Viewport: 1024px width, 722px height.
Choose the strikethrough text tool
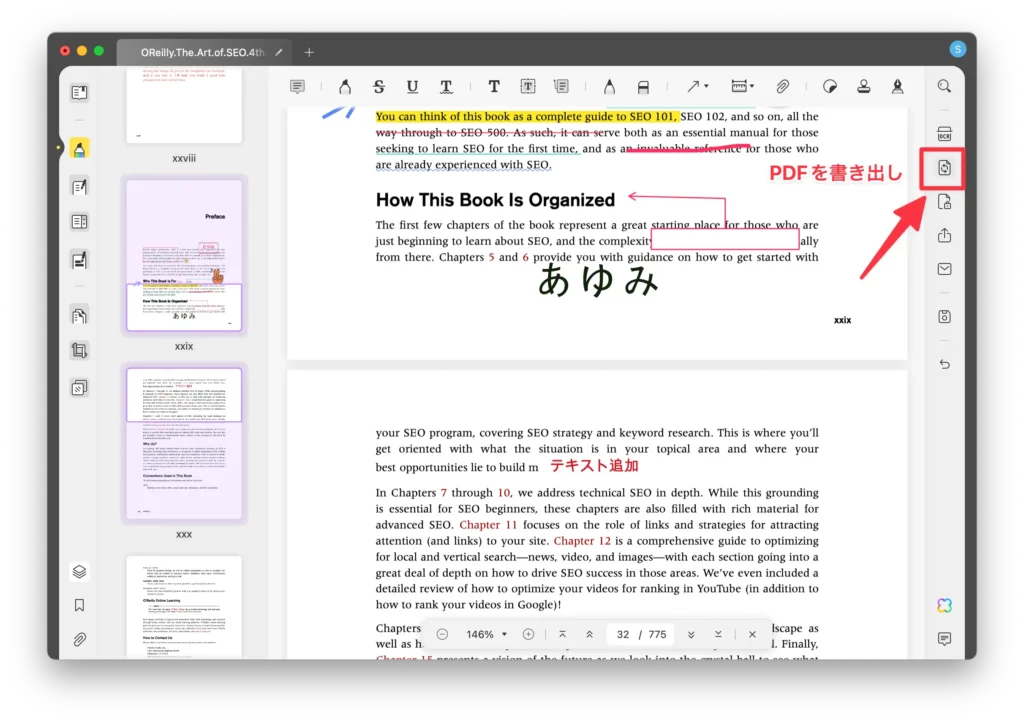(378, 87)
